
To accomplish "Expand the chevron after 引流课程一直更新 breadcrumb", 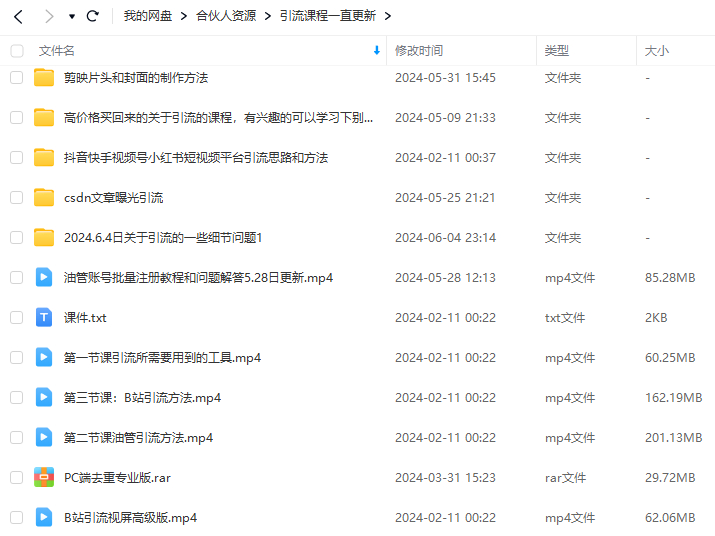I will (388, 16).
